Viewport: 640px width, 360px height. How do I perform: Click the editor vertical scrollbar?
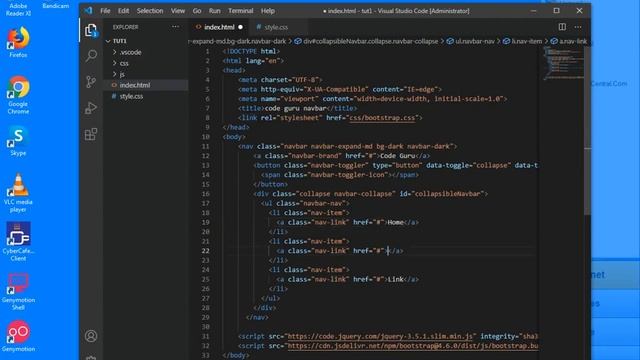pyautogui.click(x=588, y=131)
